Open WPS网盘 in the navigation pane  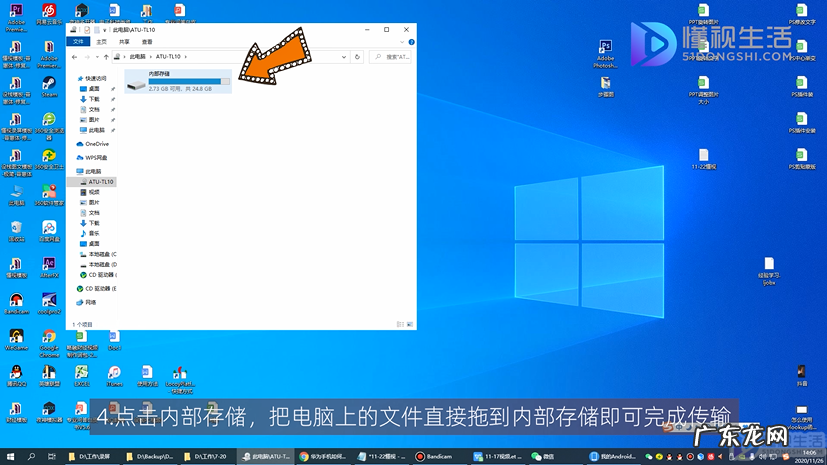(92, 158)
